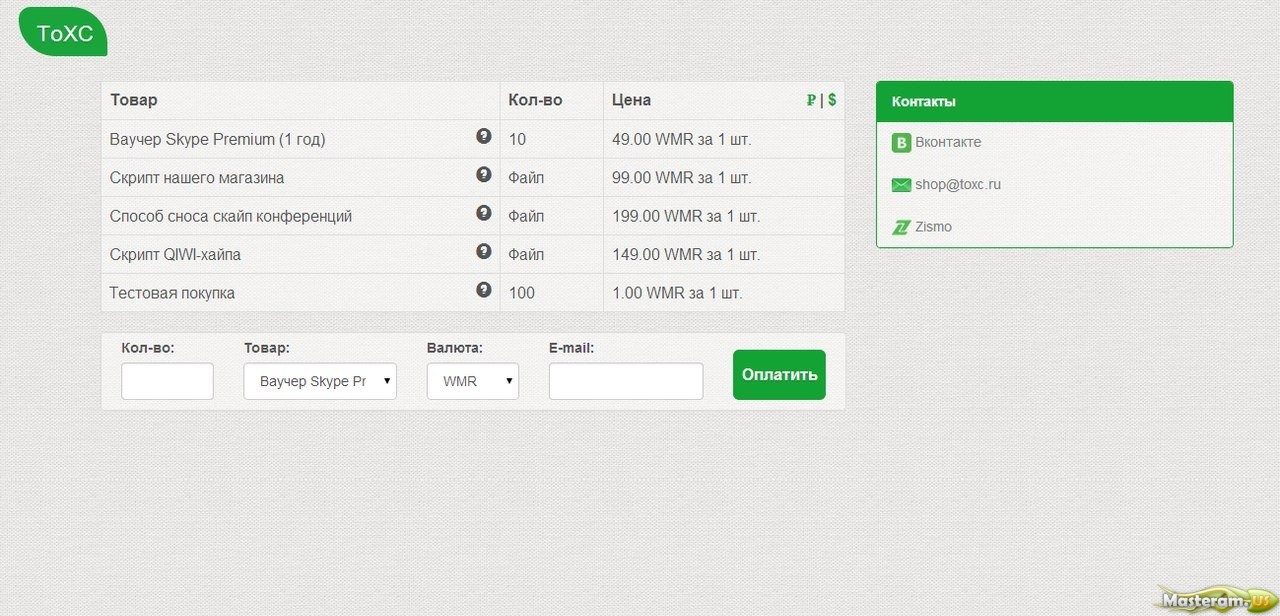Open the shop@toxc.ru email link

958,184
